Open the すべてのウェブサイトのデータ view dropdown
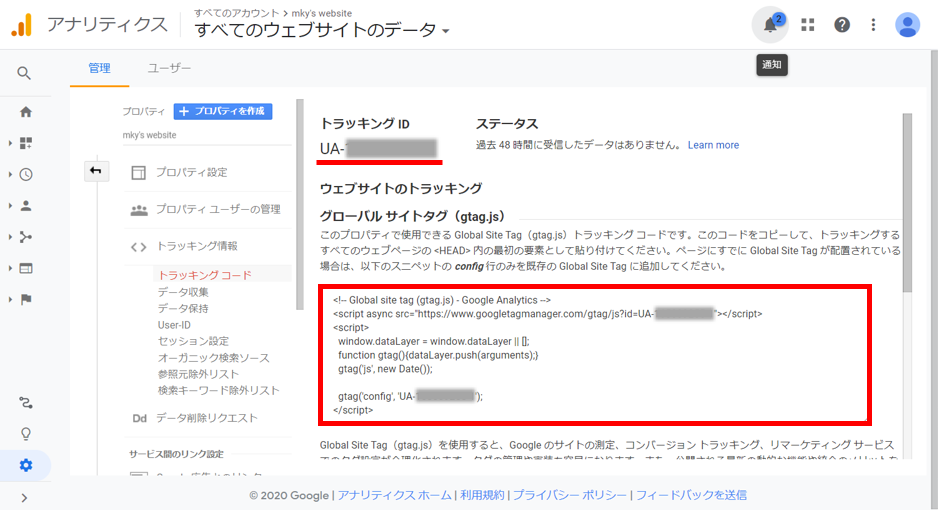938x510 pixels. click(x=322, y=30)
